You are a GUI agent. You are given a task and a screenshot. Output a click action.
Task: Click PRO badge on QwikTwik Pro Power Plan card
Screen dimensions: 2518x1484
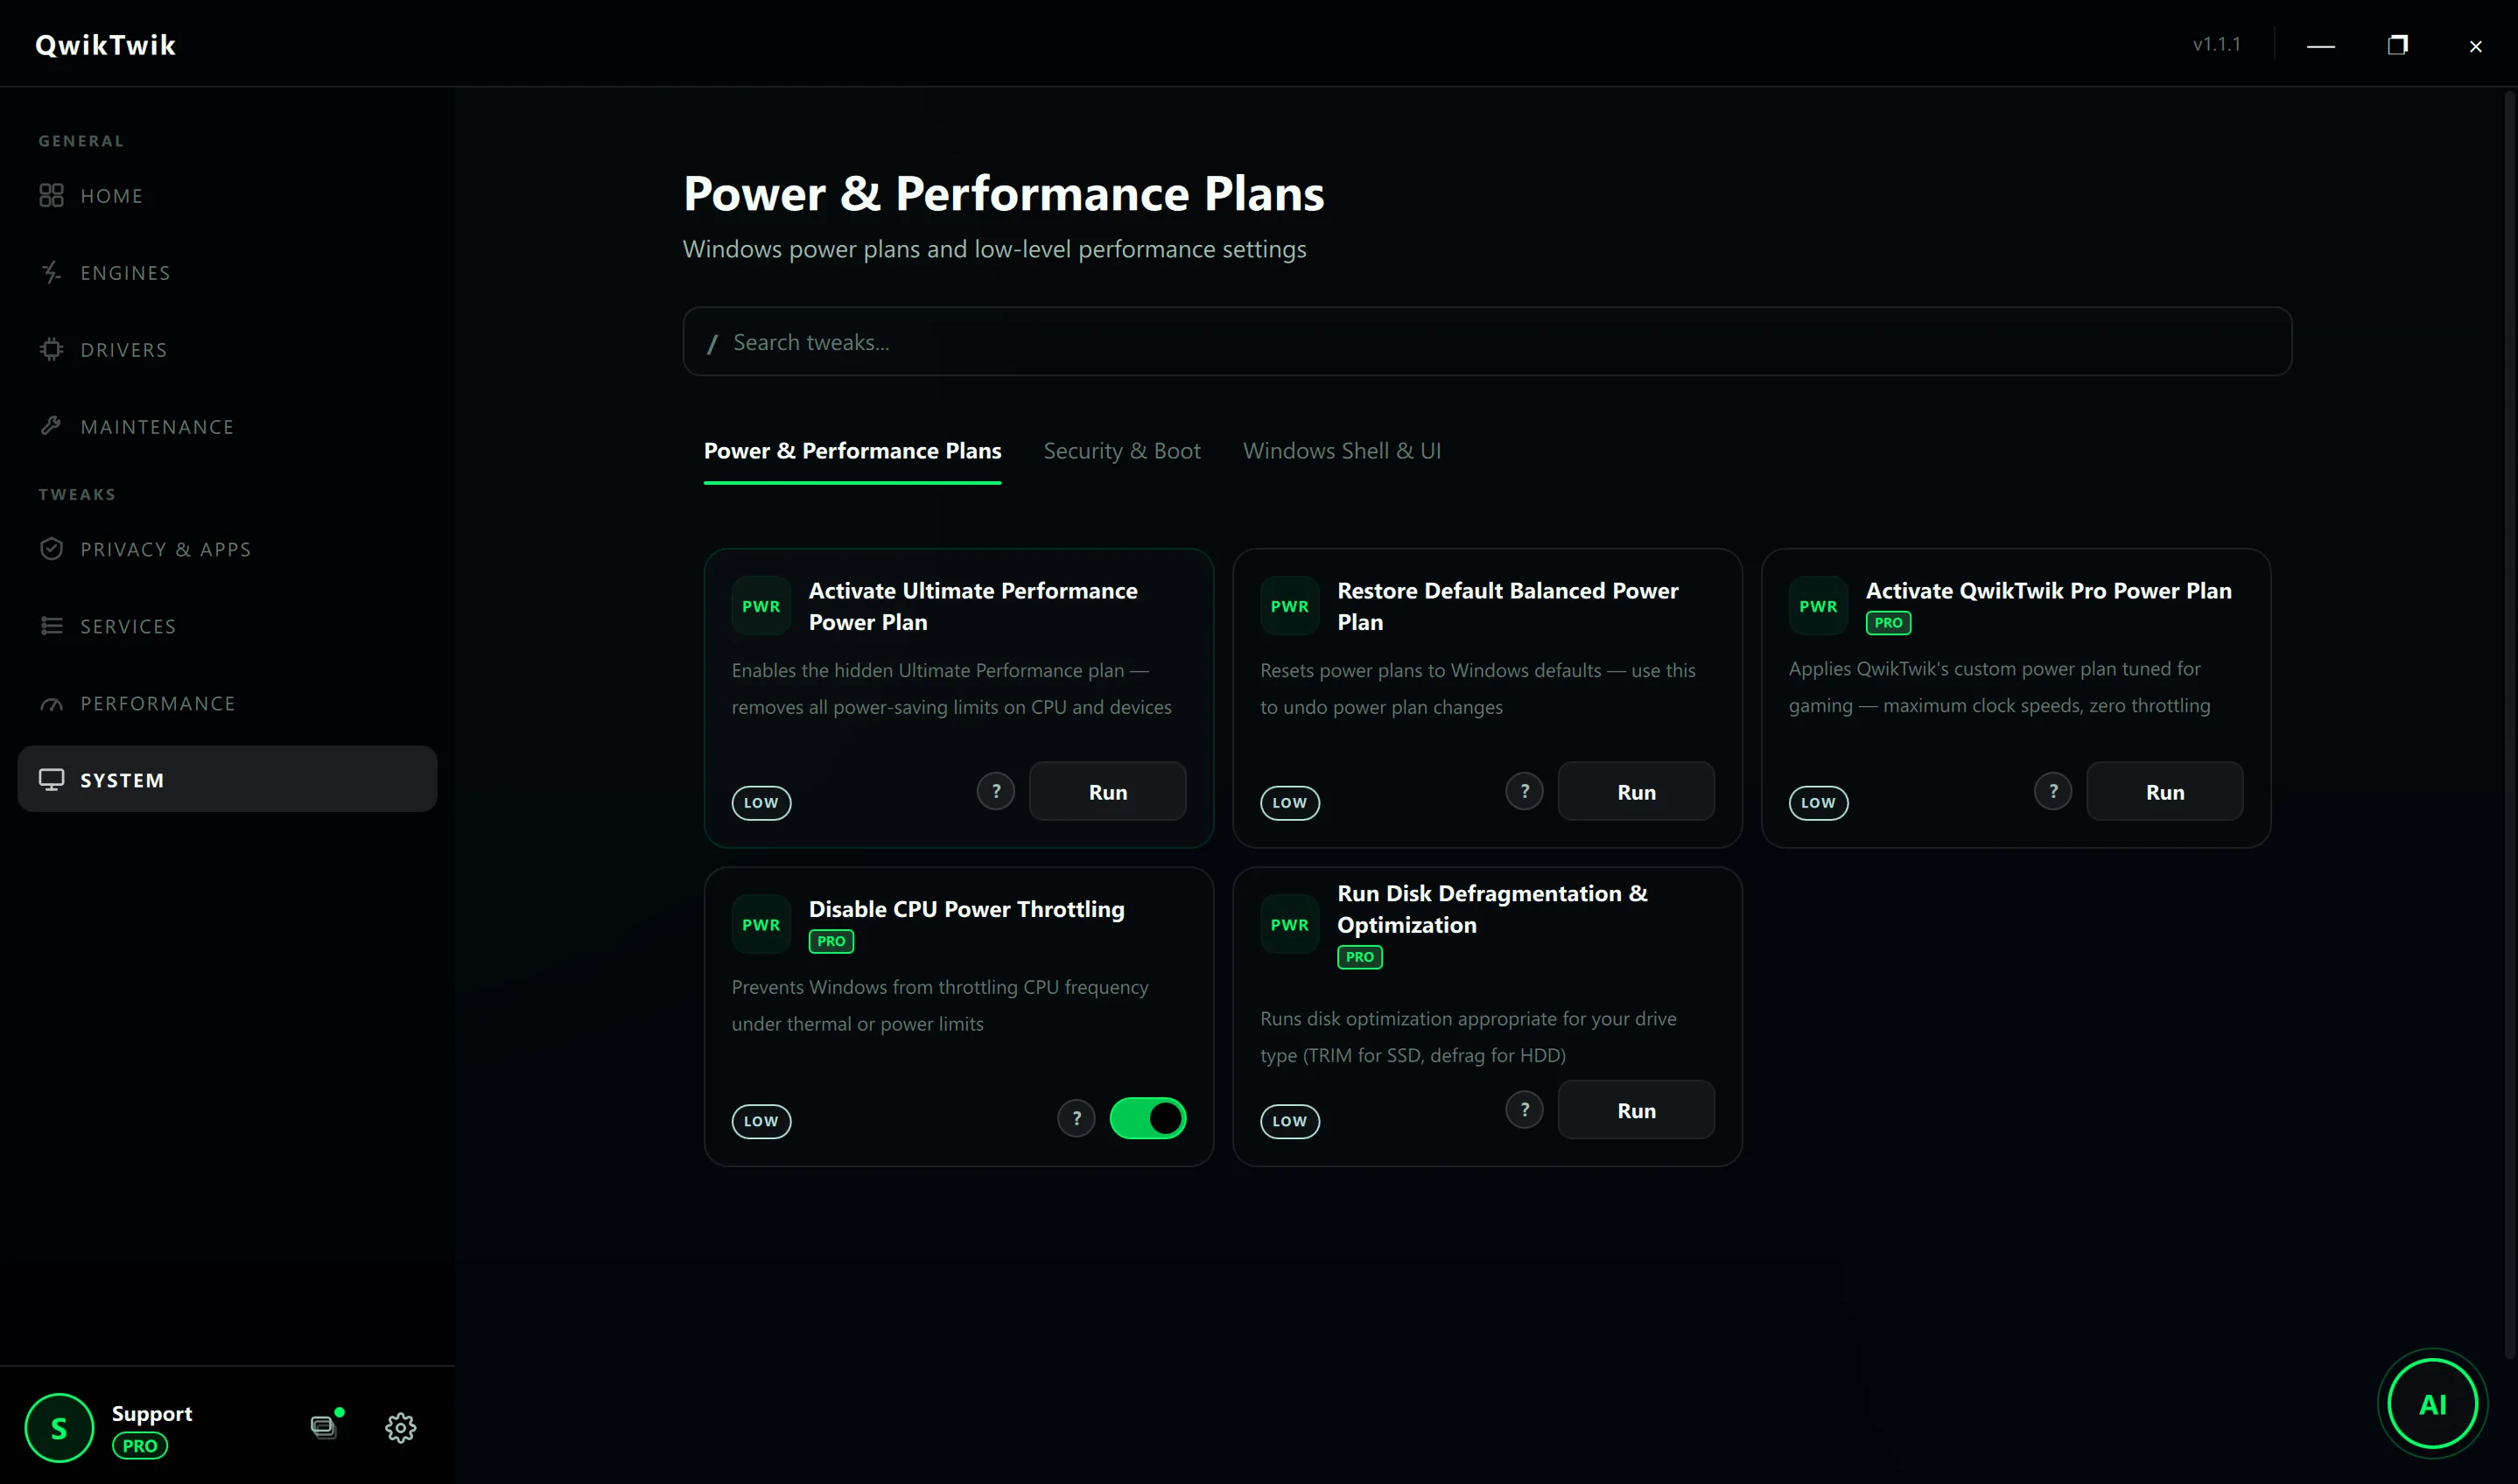point(1888,623)
